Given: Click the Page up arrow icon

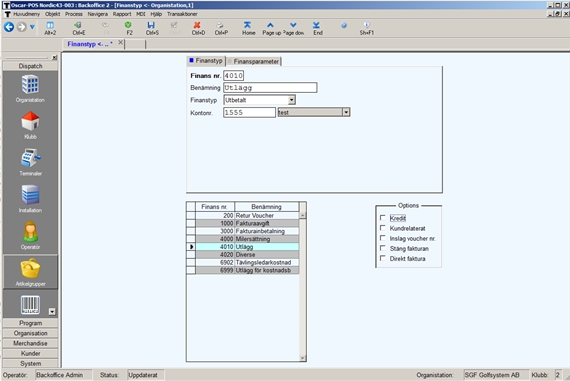Looking at the screenshot, I should pyautogui.click(x=270, y=25).
